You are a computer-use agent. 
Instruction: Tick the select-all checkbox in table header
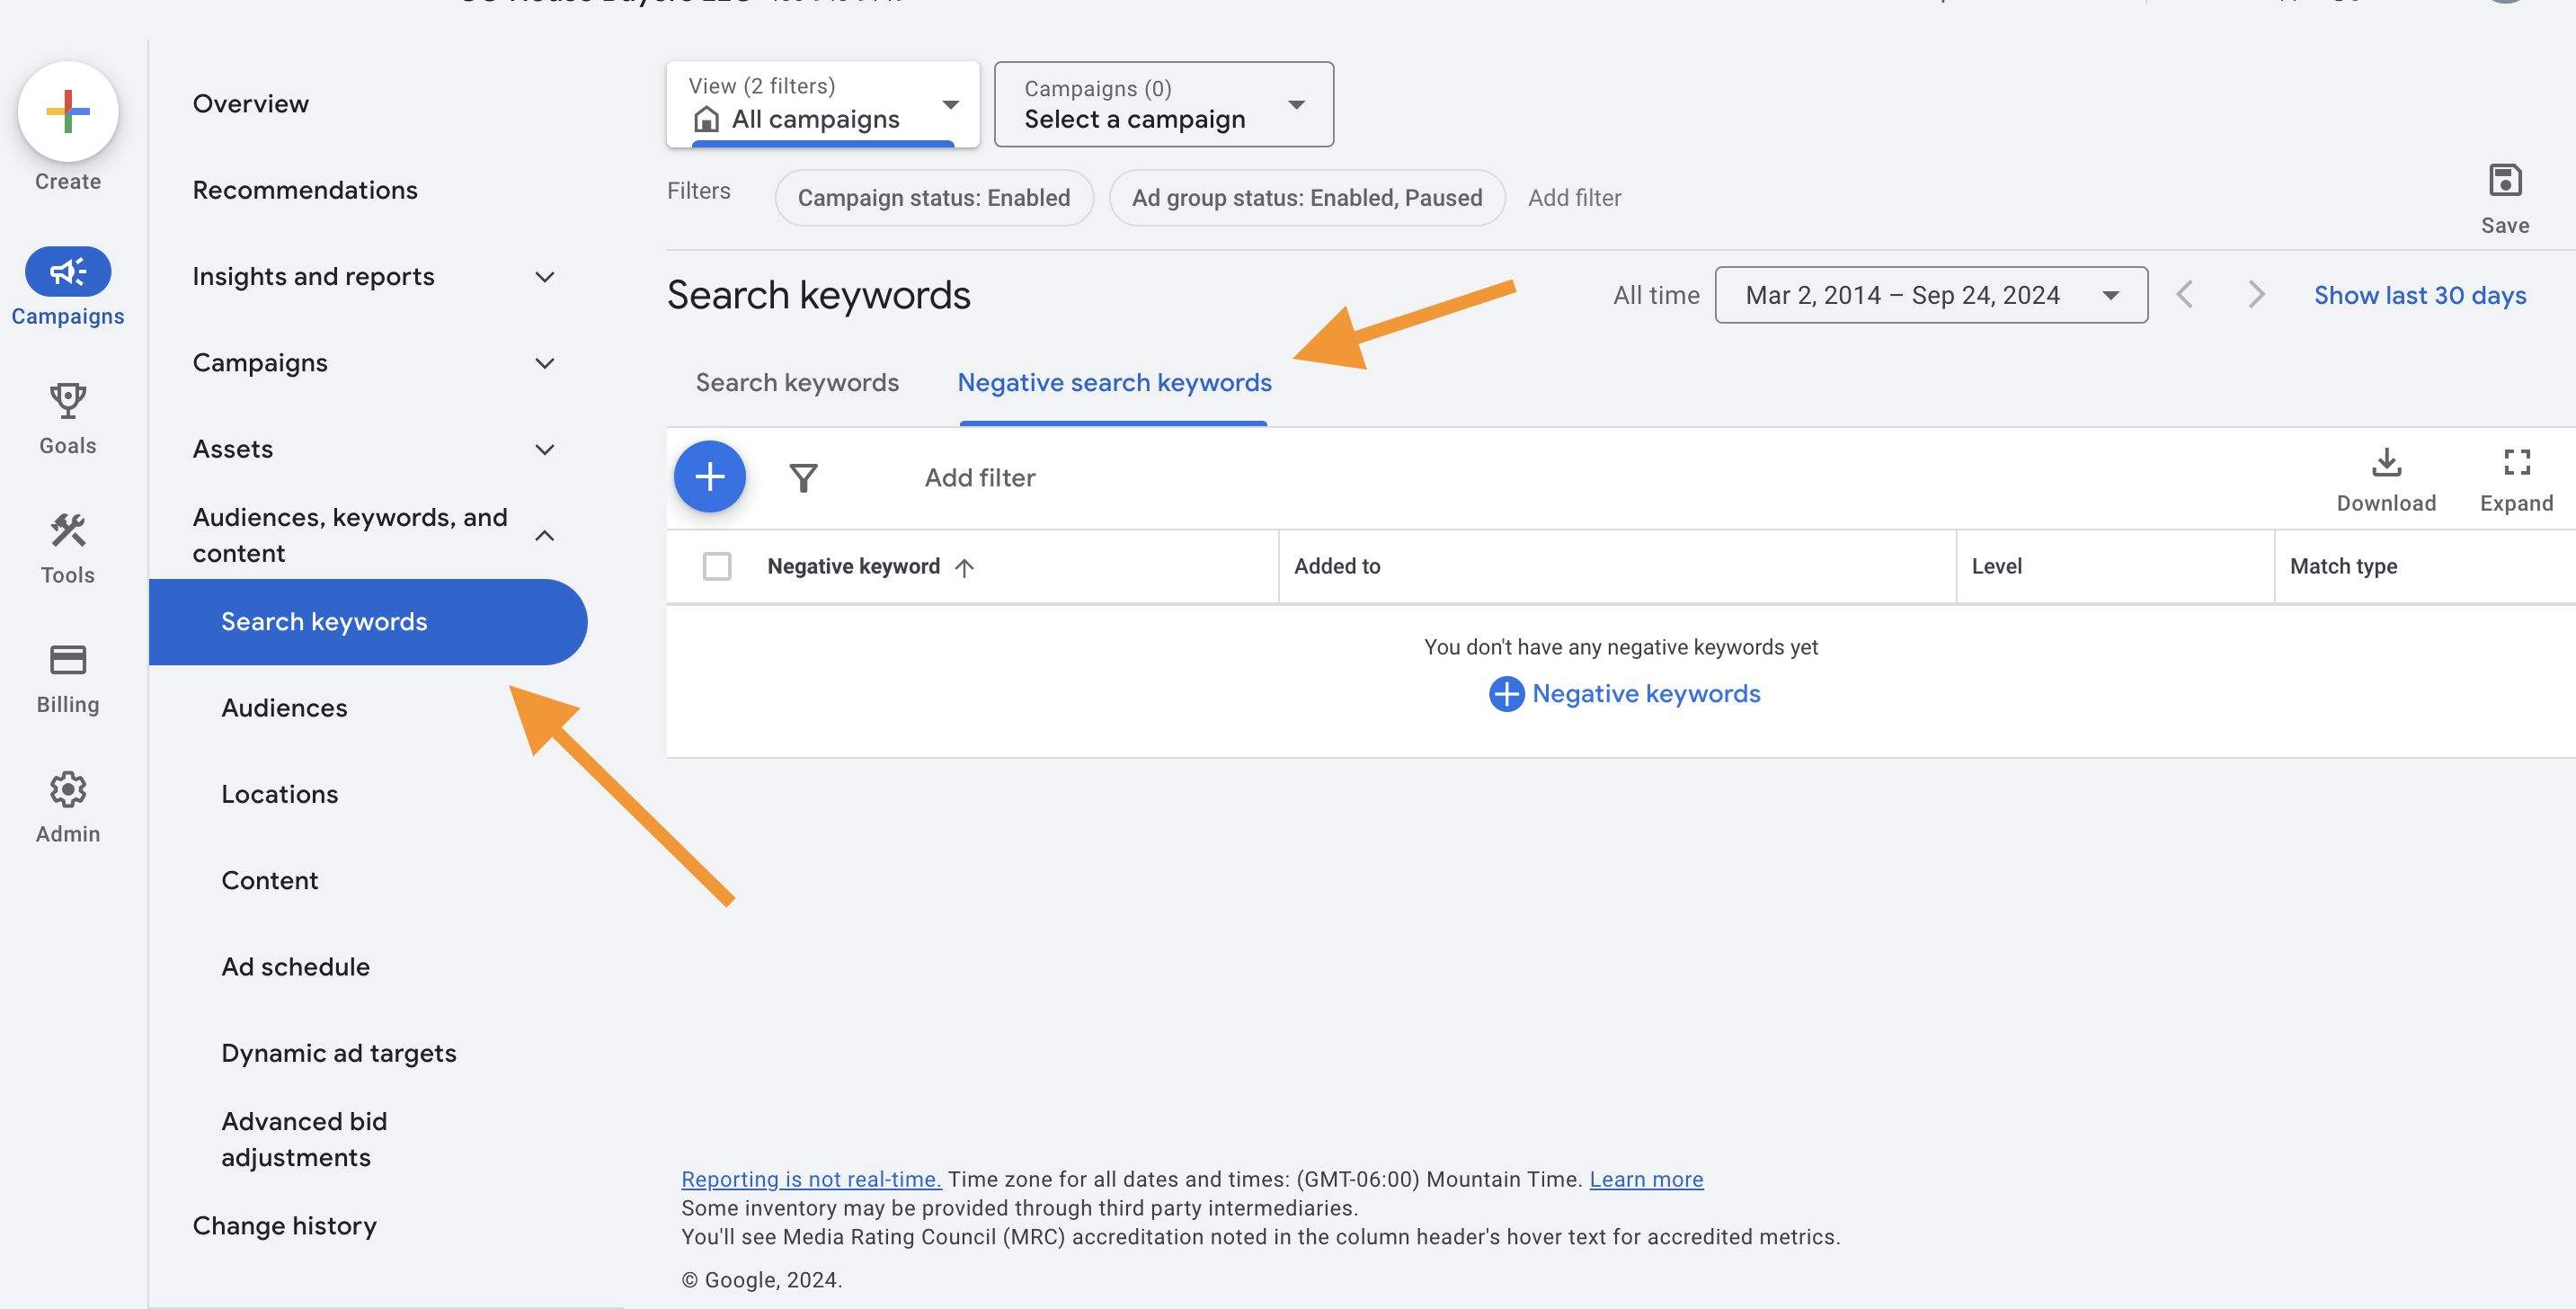point(717,566)
